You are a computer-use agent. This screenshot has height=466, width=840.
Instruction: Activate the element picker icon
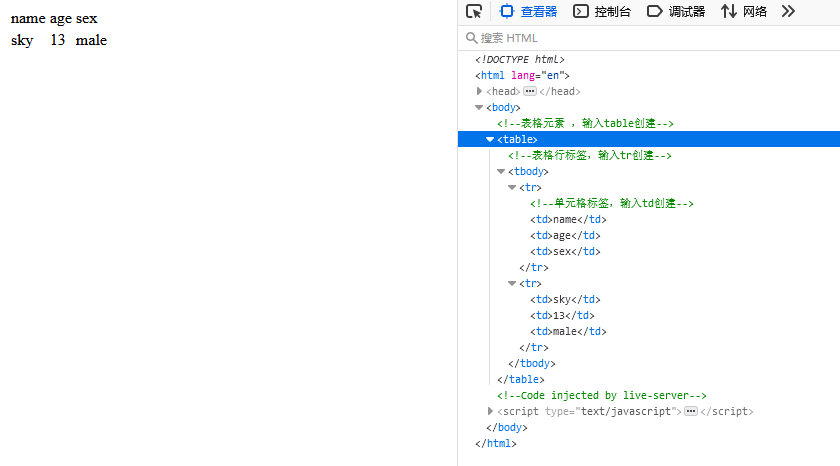474,11
